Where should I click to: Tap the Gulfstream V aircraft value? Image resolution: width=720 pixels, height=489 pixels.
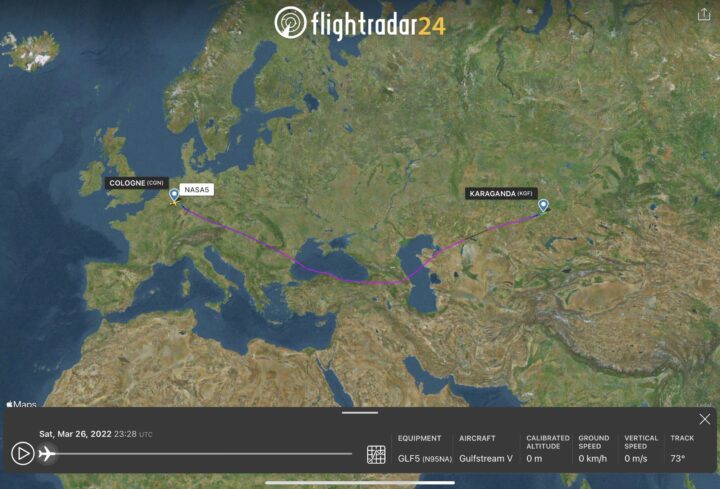click(x=486, y=458)
